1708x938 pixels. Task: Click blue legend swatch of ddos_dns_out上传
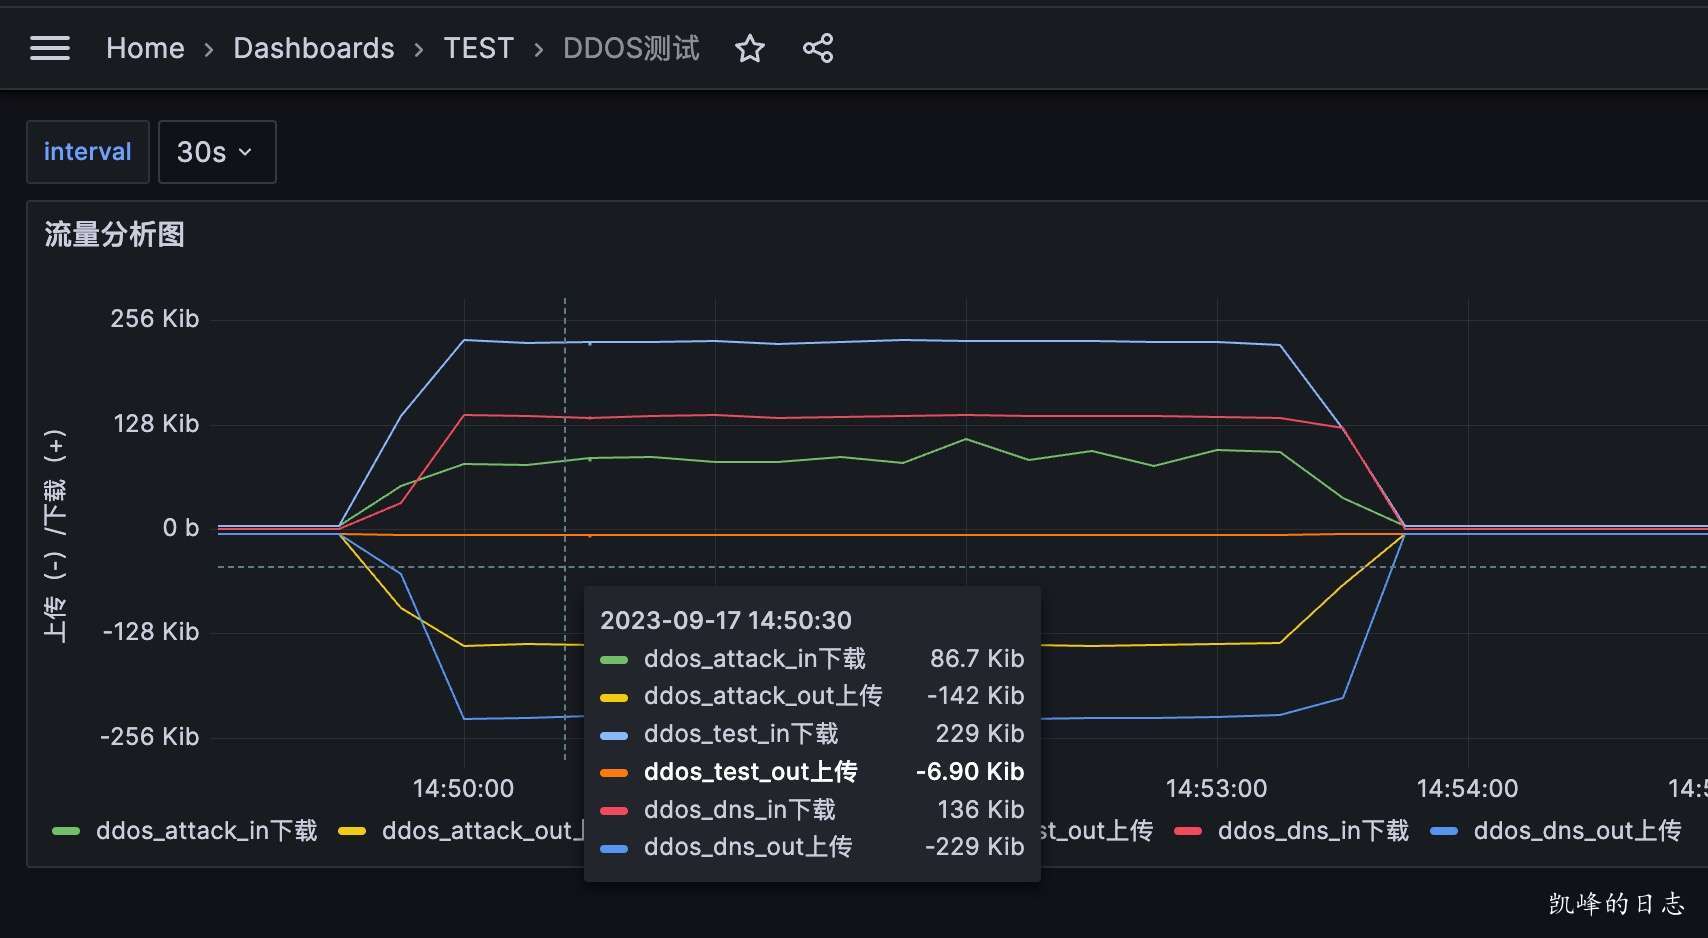pyautogui.click(x=1444, y=831)
